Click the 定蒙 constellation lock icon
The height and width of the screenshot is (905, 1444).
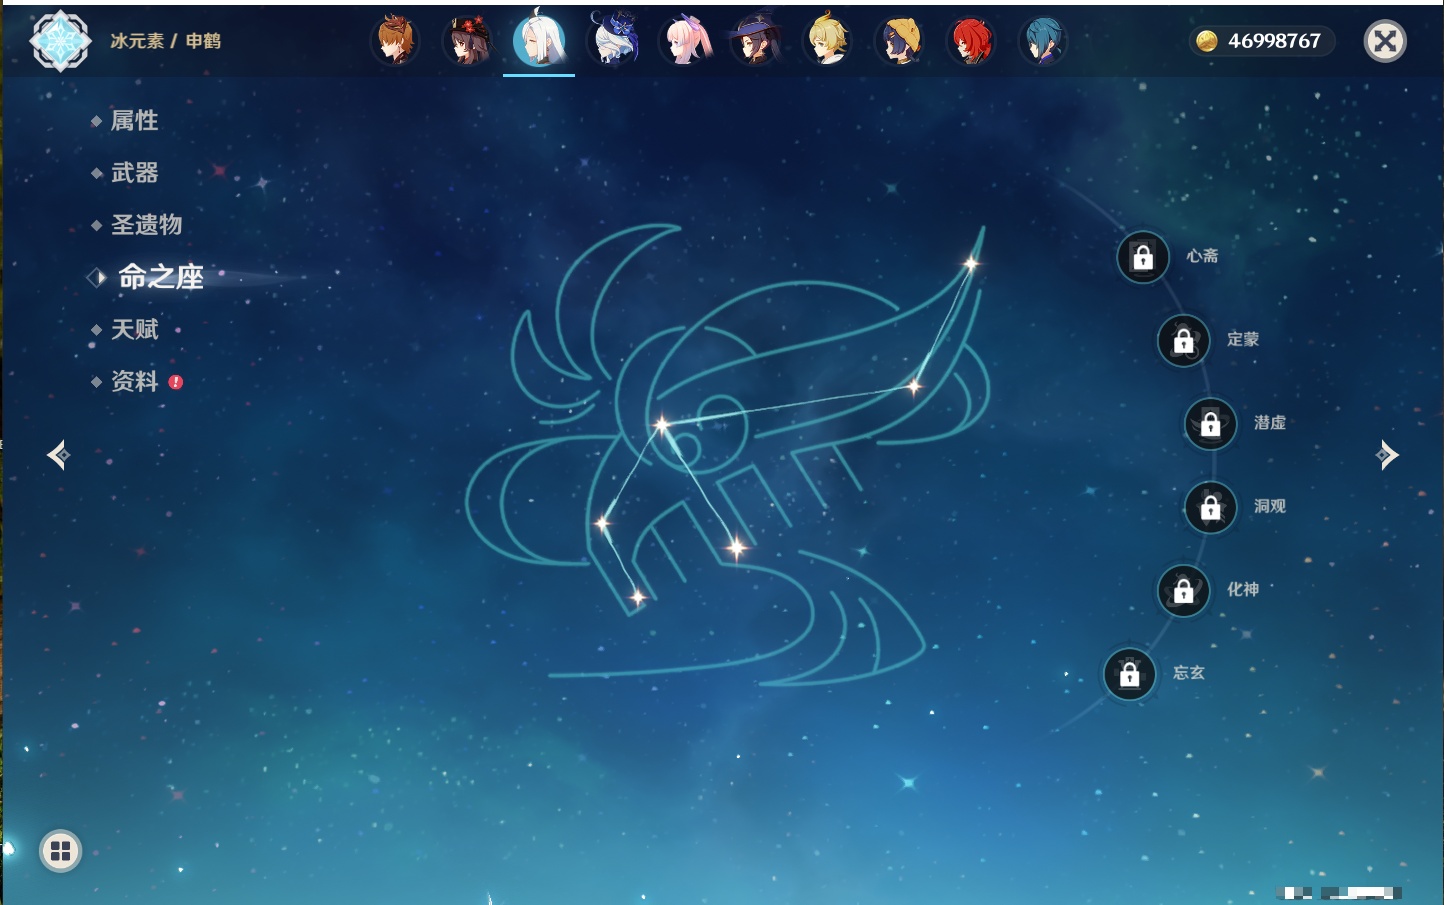point(1184,340)
